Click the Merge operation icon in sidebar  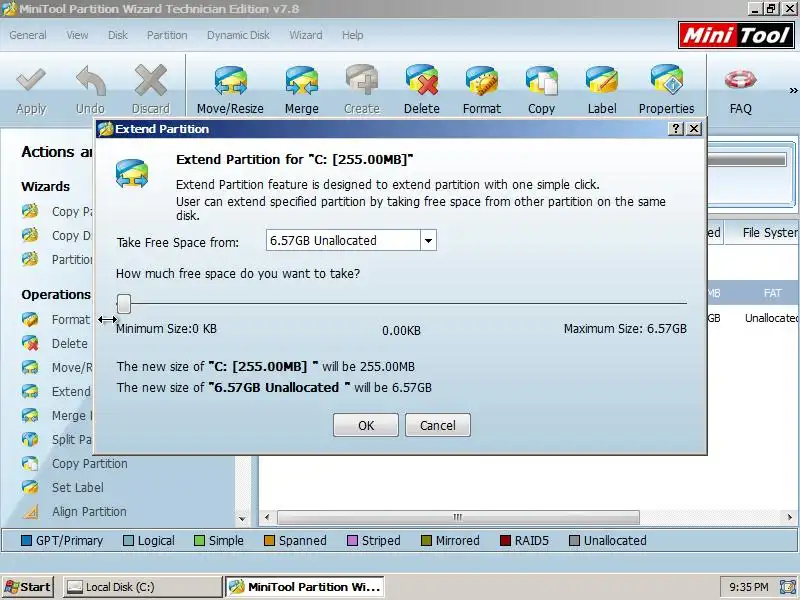coord(30,415)
